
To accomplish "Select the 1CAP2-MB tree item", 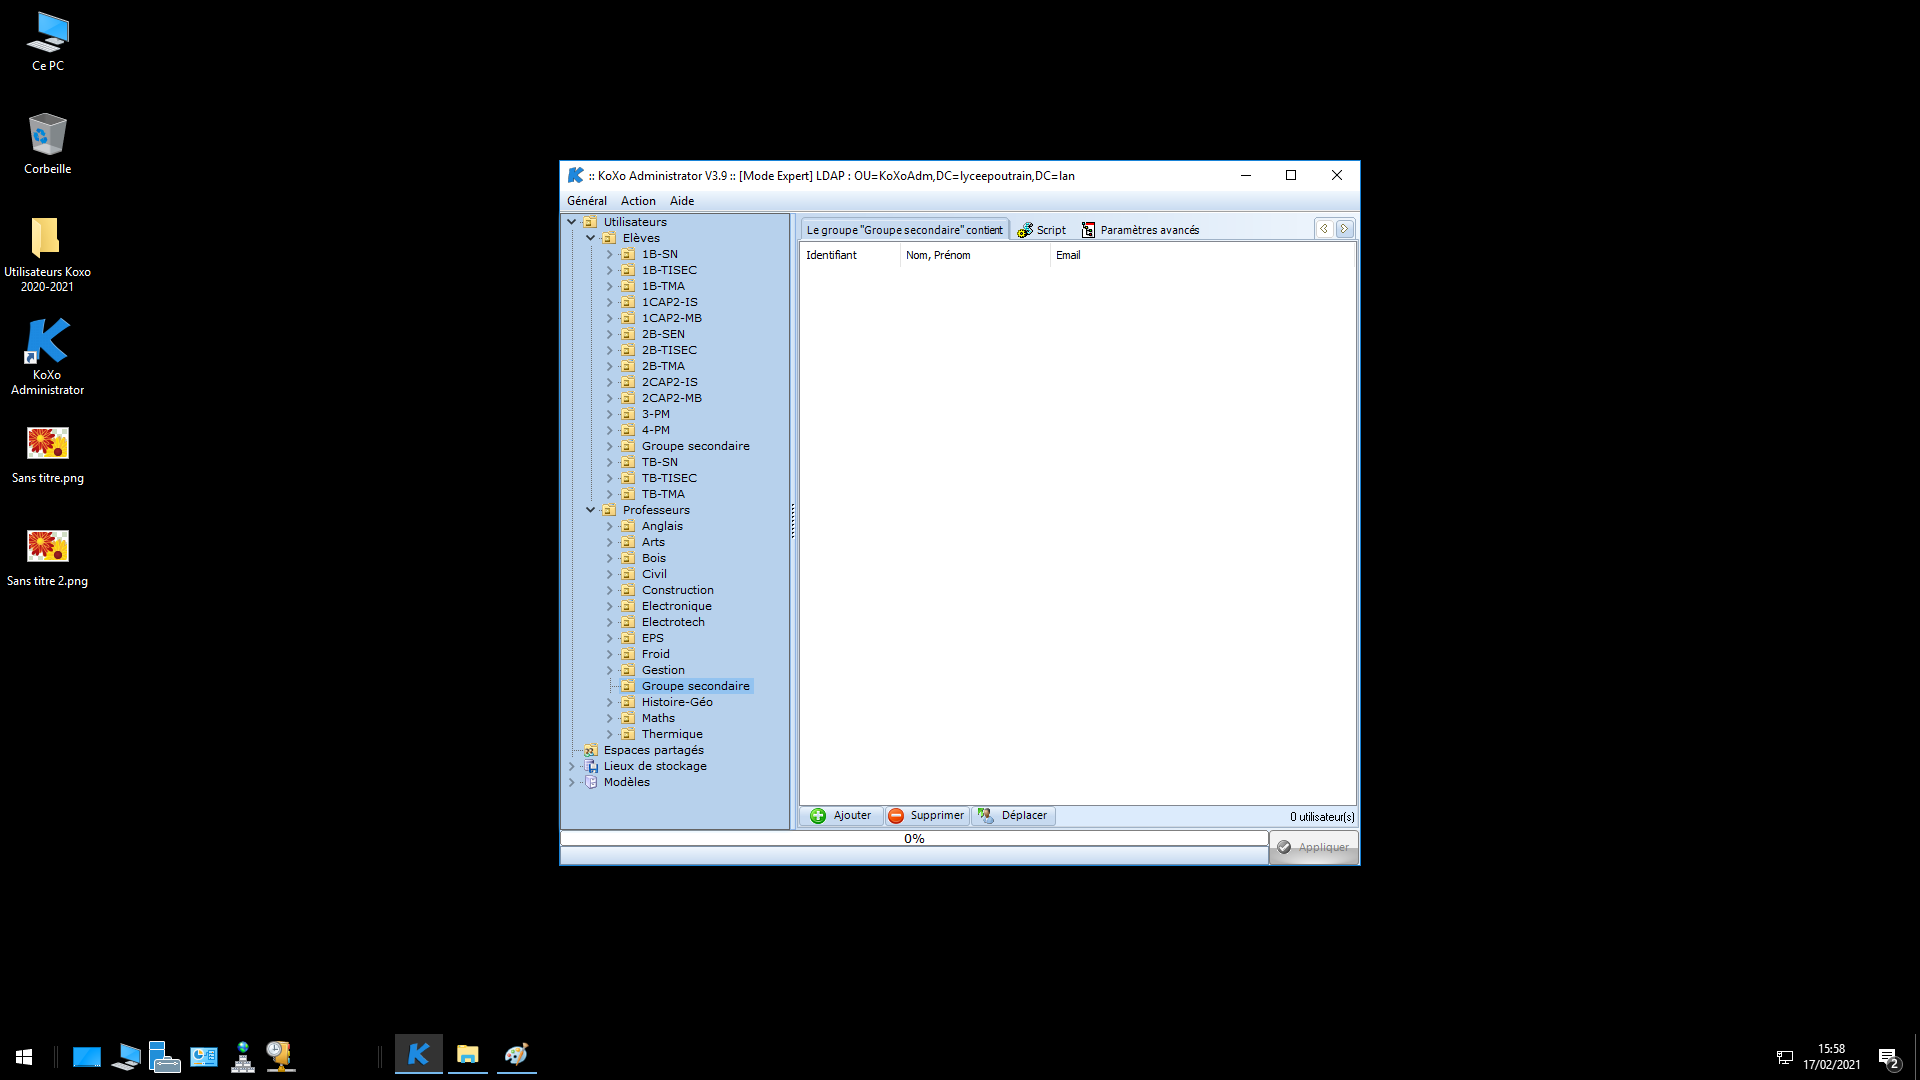I will click(671, 318).
